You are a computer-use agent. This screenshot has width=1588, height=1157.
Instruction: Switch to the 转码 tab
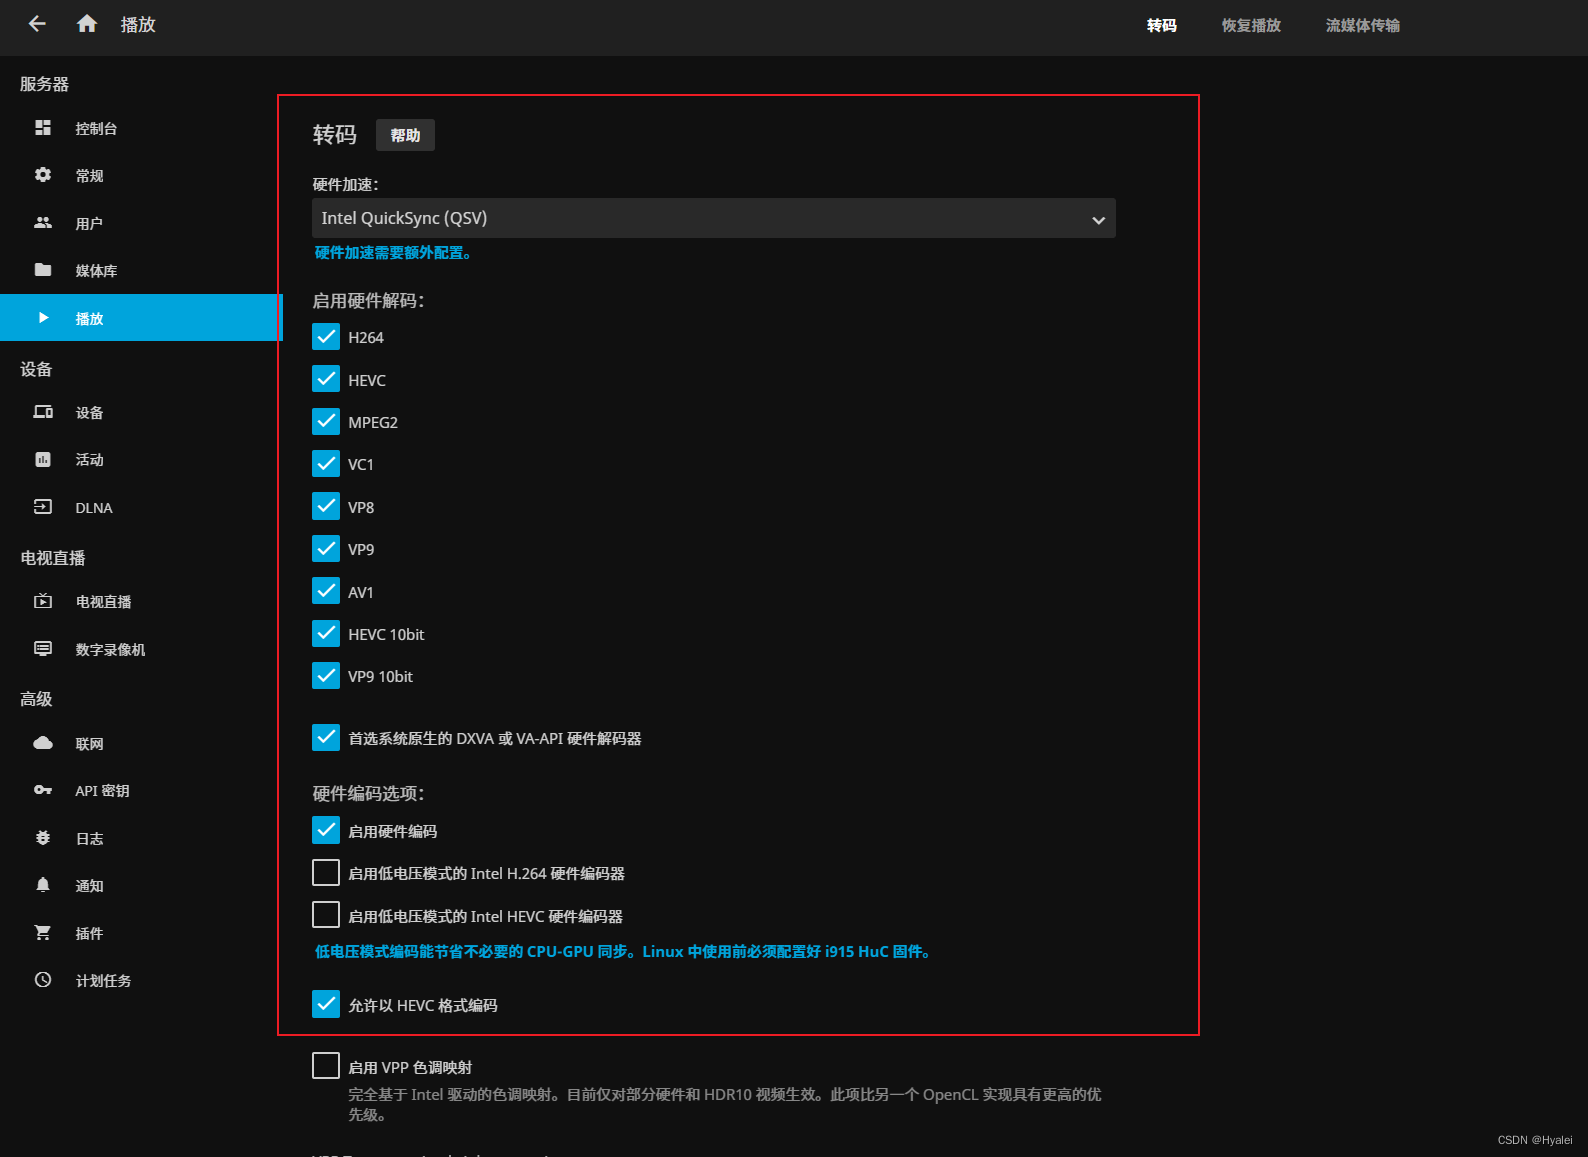click(1162, 25)
